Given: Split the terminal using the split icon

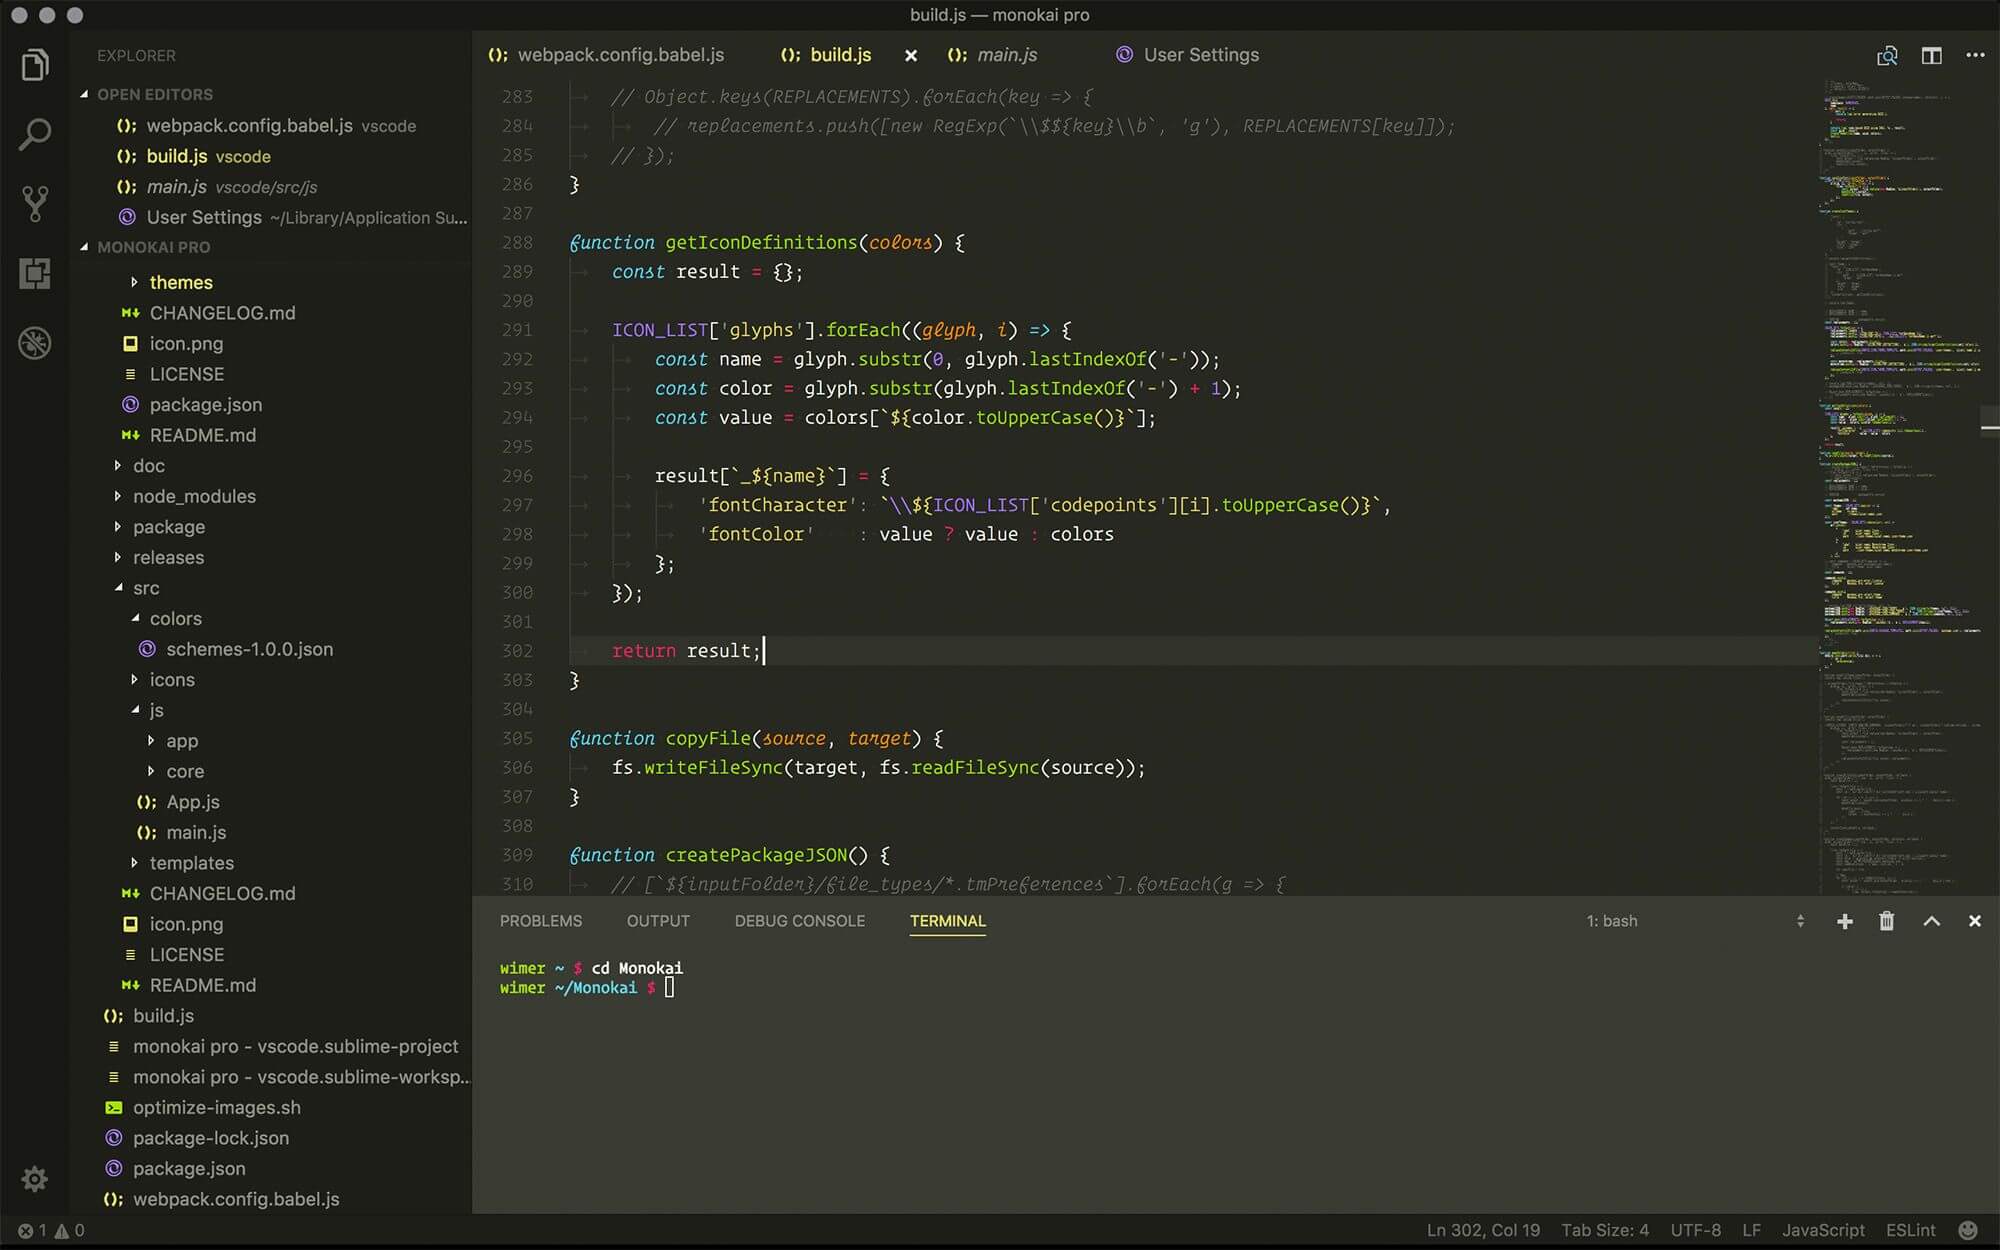Looking at the screenshot, I should click(x=1799, y=921).
